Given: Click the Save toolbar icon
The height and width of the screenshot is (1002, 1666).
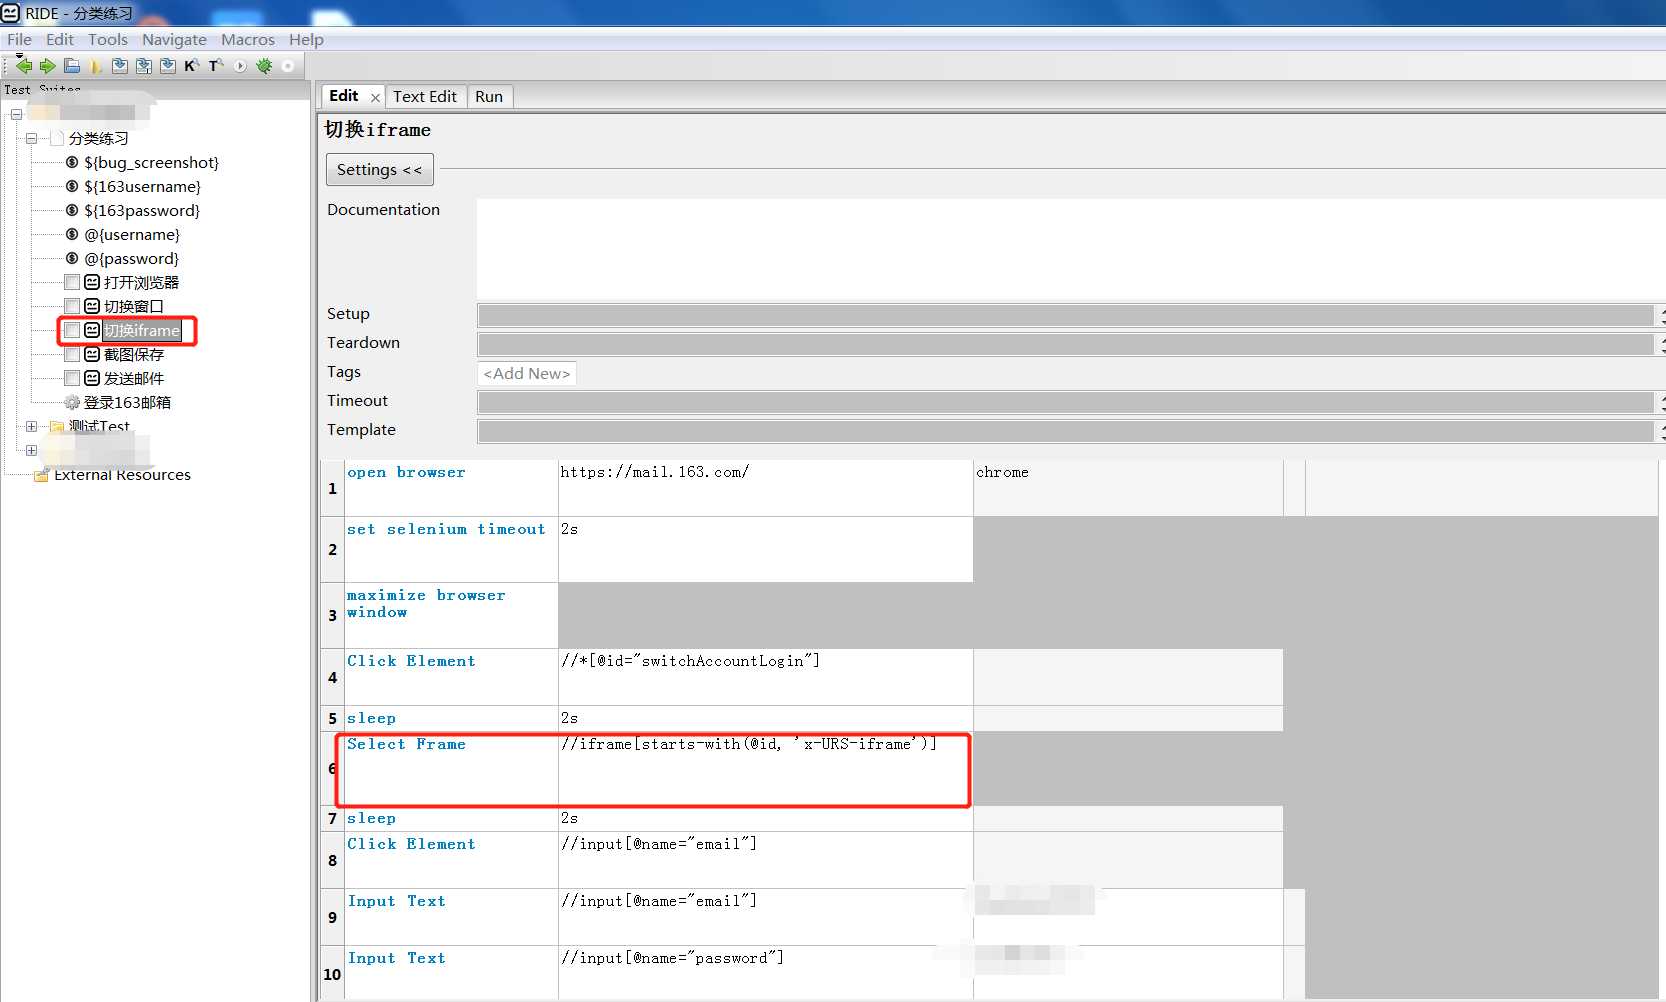Looking at the screenshot, I should click(120, 66).
